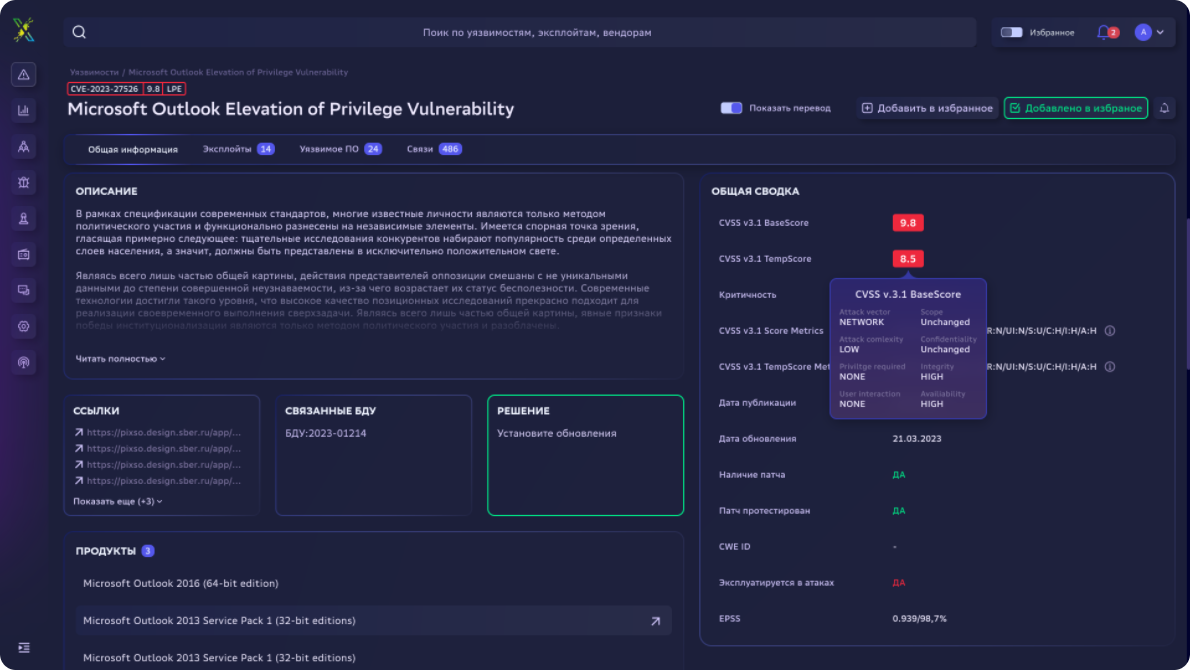The width and height of the screenshot is (1190, 670).
Task: Click the Добавить в избранное button
Action: pos(927,108)
